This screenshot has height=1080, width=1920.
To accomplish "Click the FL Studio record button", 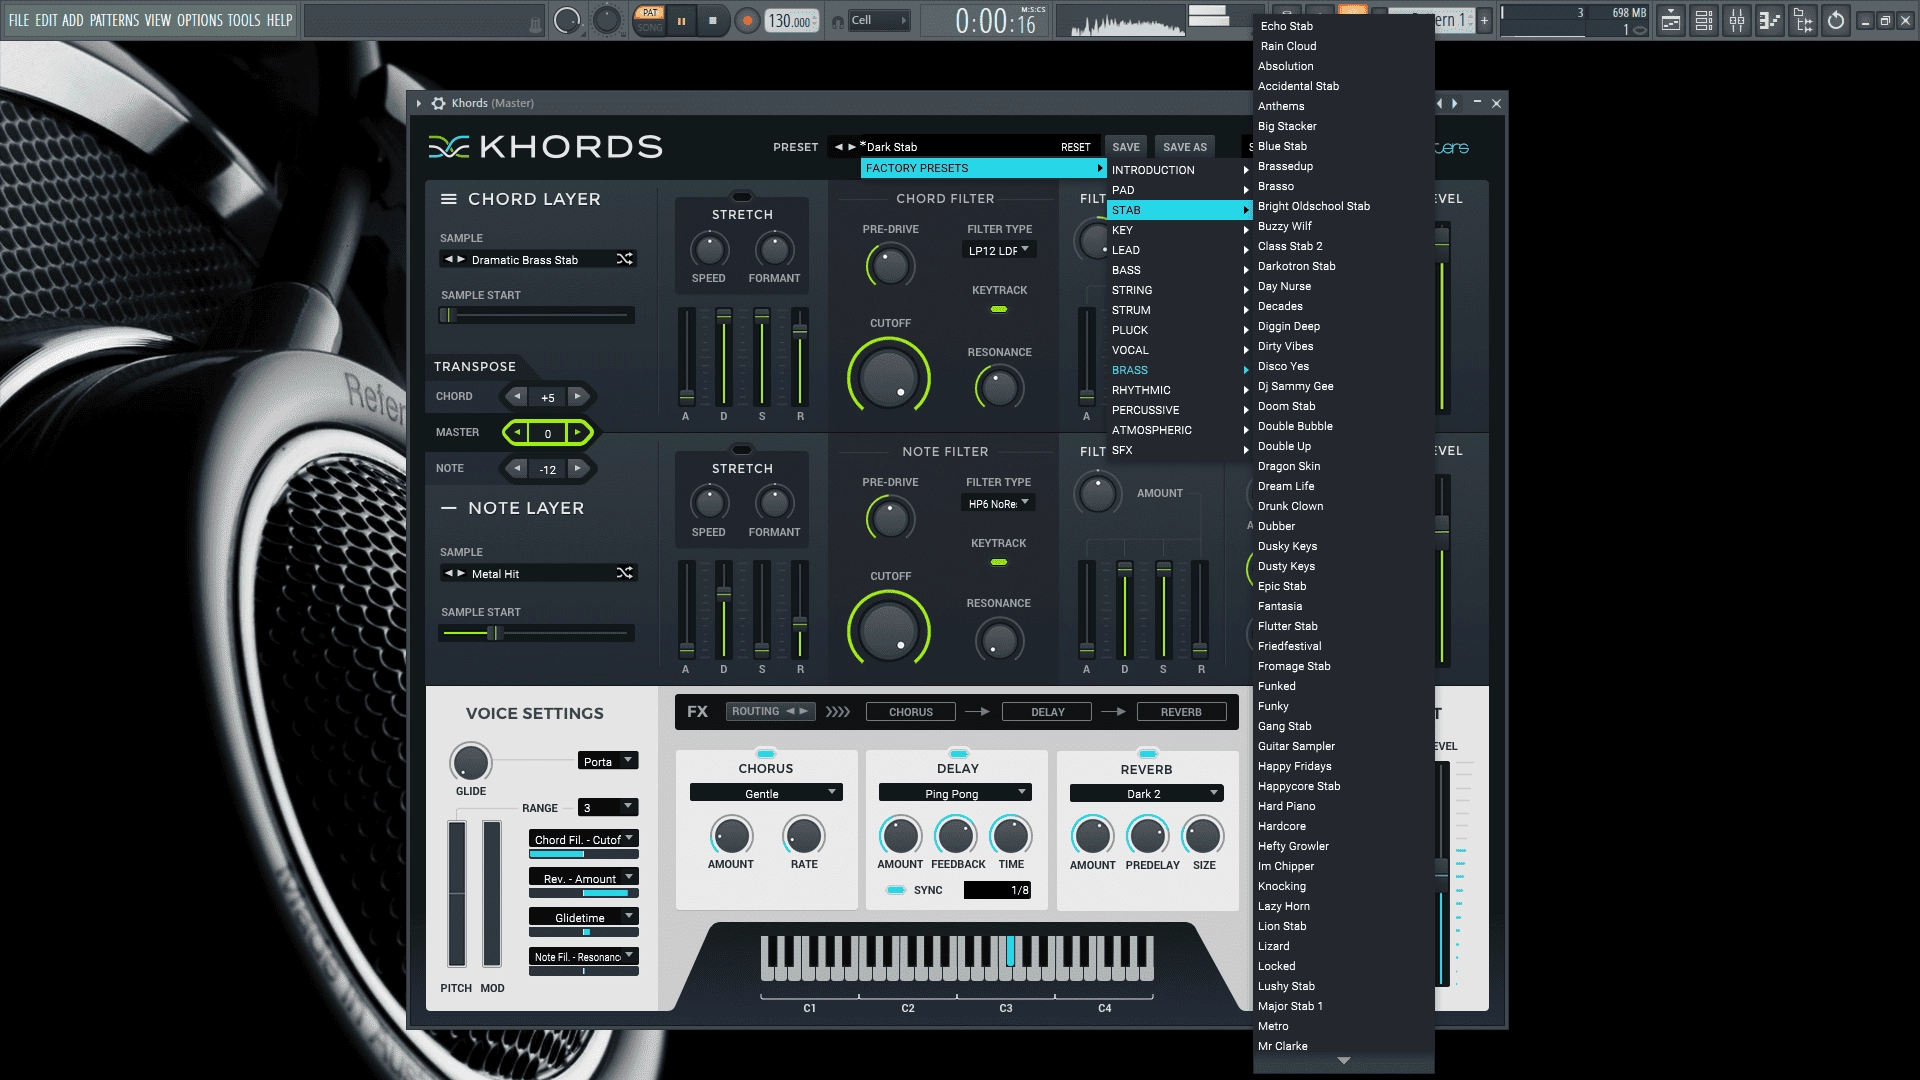I will pos(746,20).
